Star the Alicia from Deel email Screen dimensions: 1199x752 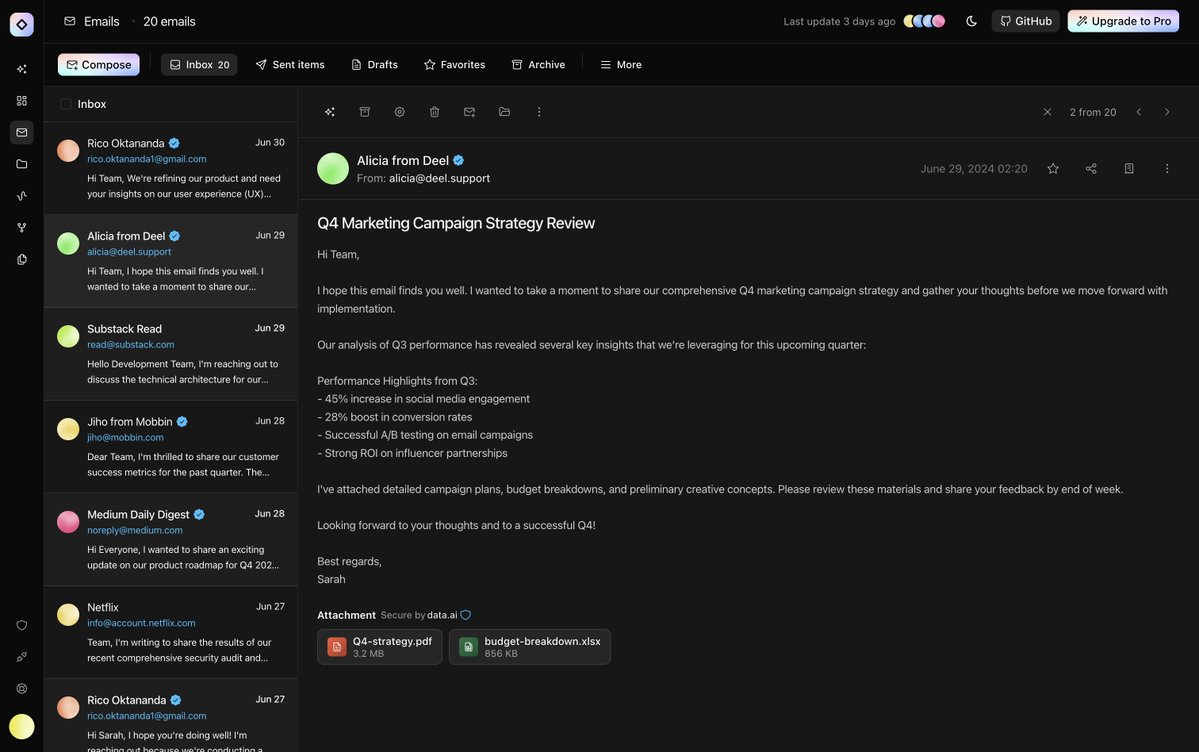point(1053,168)
